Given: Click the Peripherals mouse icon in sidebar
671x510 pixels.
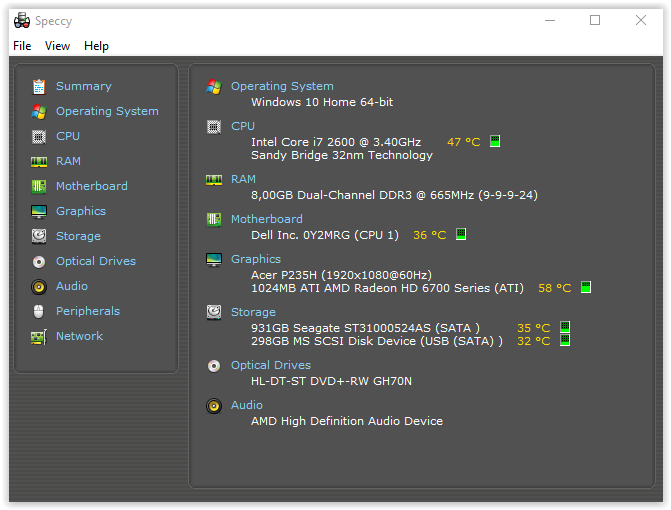Looking at the screenshot, I should (x=39, y=311).
